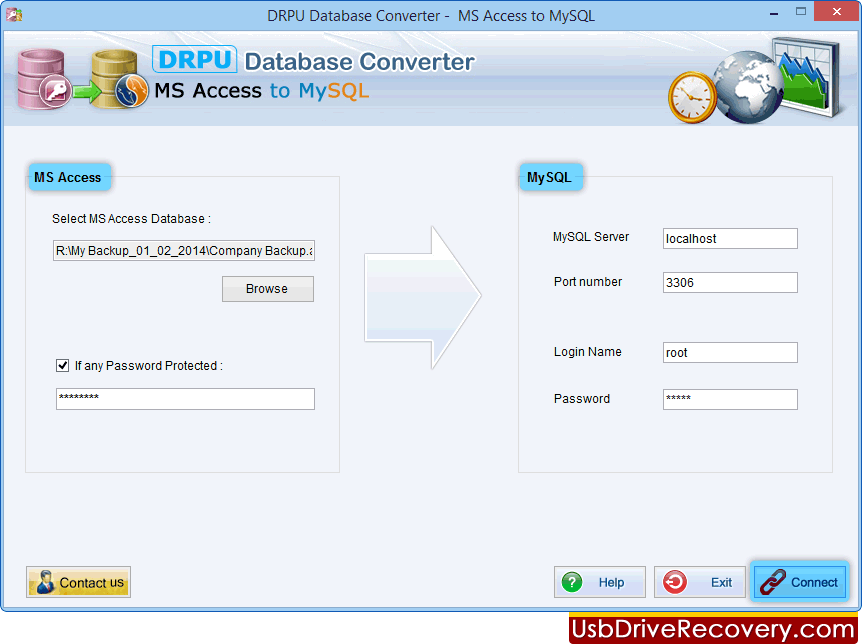Screen dimensions: 862x644
Task: Focus the MS Access password field
Action: click(185, 399)
